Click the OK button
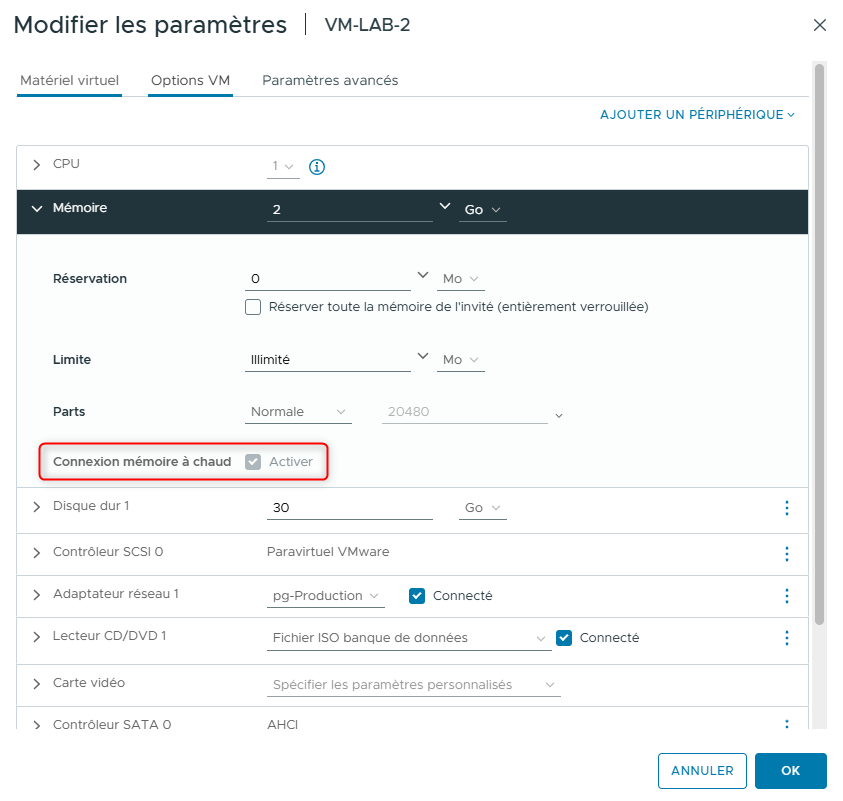 coord(790,771)
